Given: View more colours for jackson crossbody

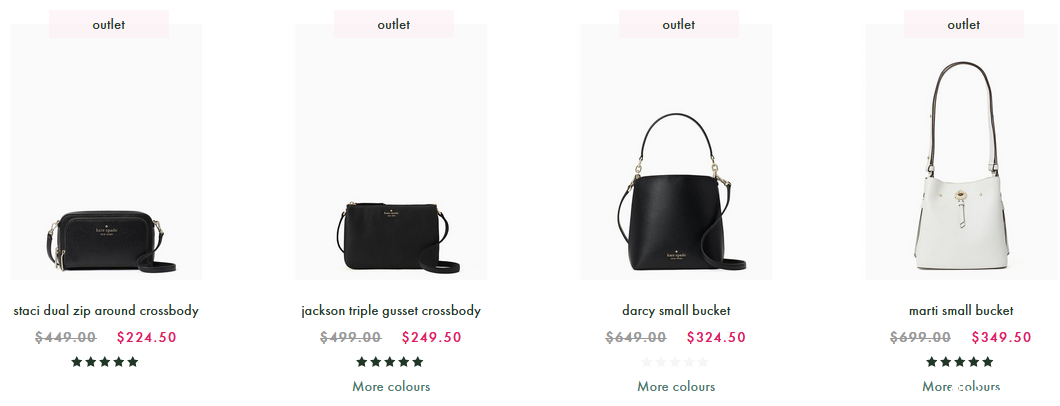Looking at the screenshot, I should [x=391, y=386].
